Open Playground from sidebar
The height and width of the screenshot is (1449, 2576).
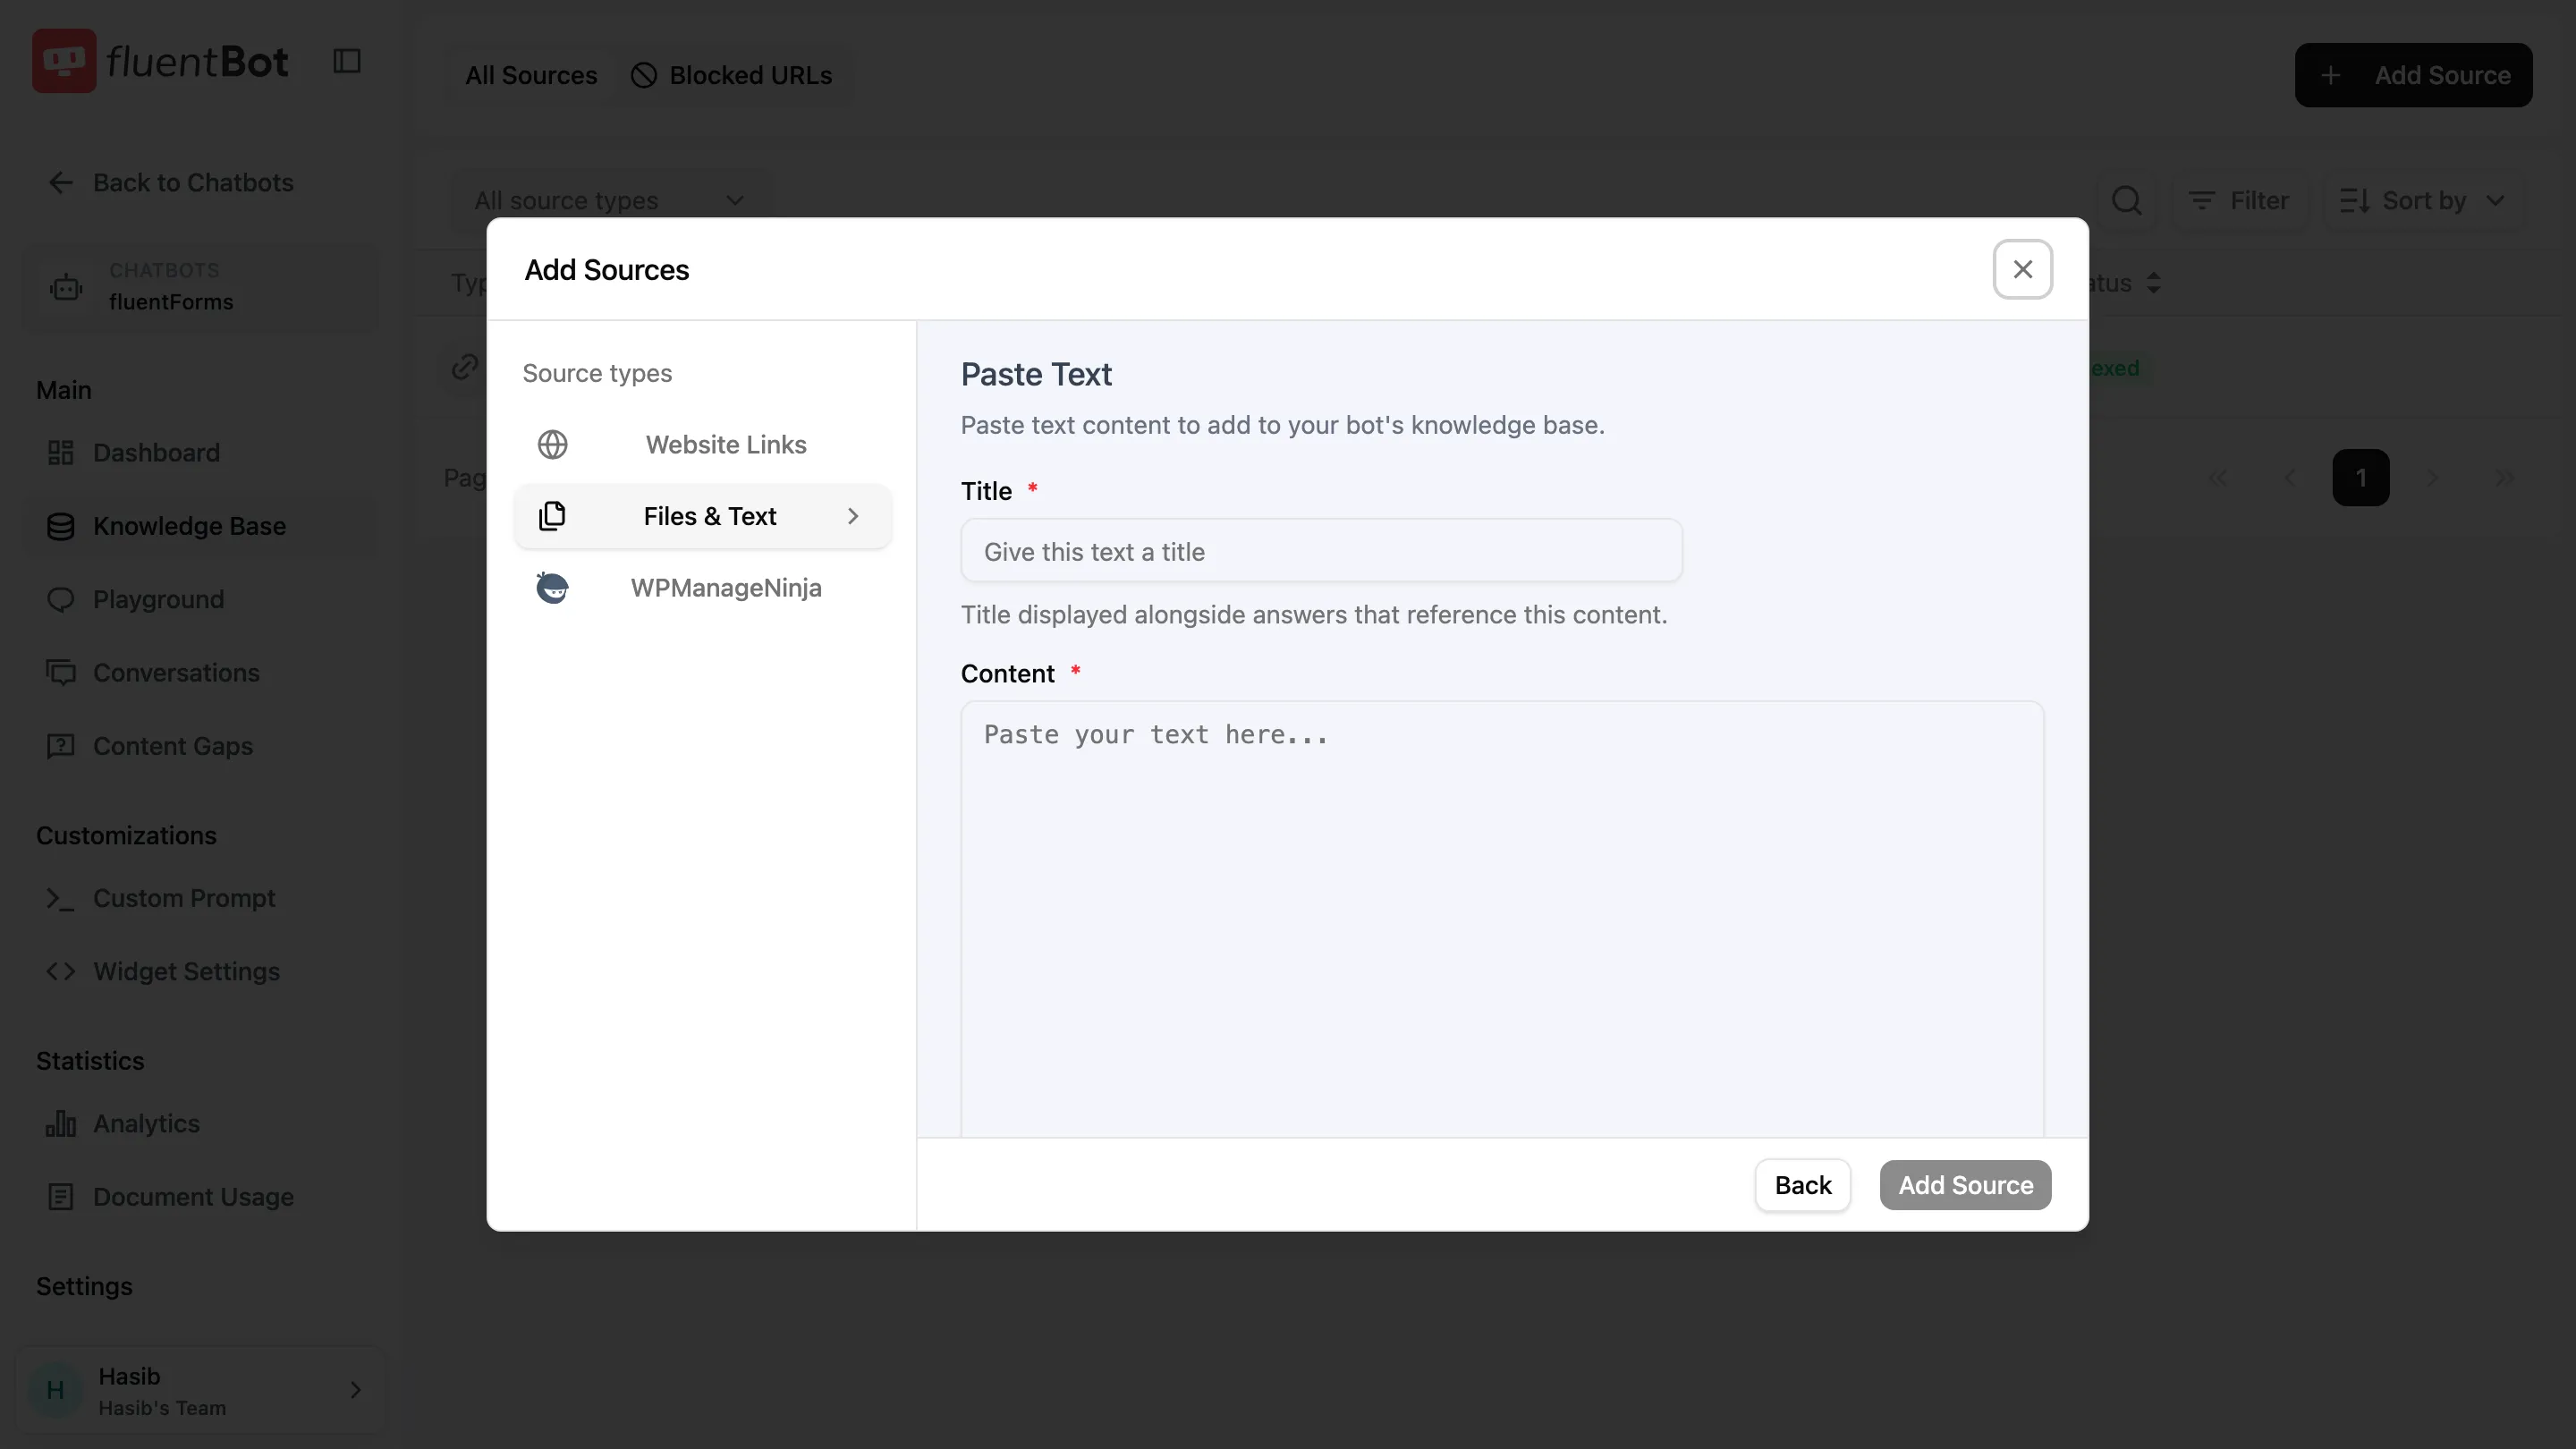200,600
